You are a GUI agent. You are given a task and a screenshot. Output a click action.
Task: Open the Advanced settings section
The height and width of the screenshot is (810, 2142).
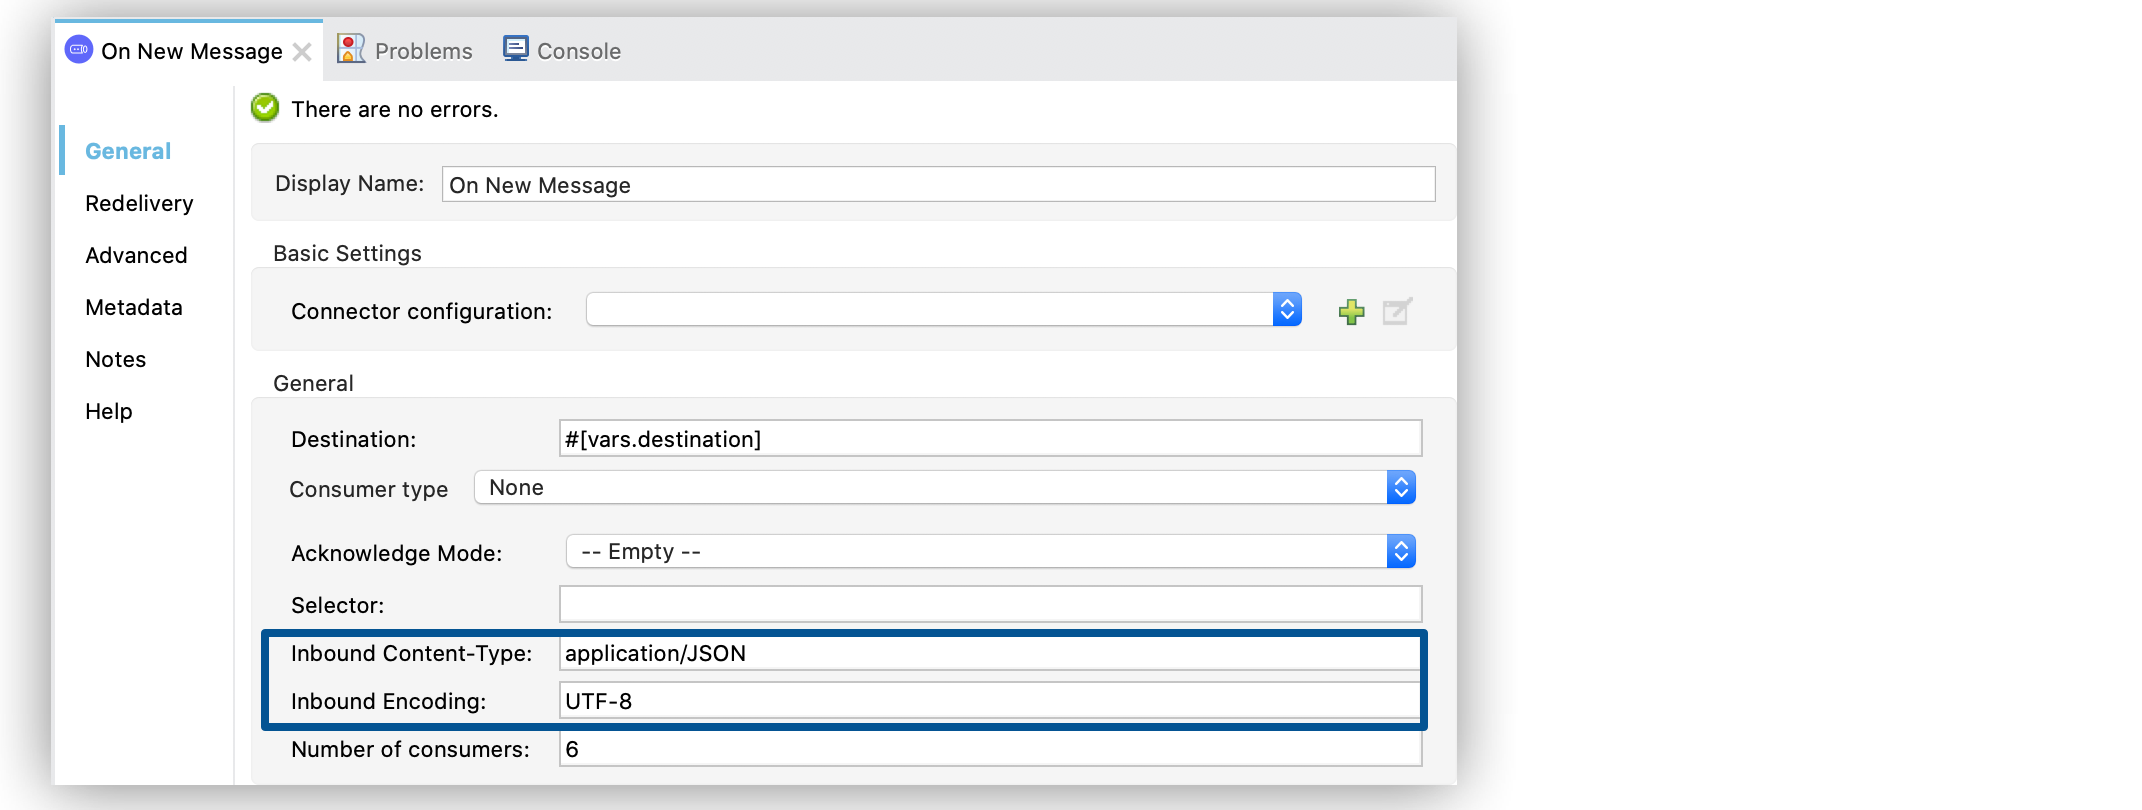coord(136,256)
